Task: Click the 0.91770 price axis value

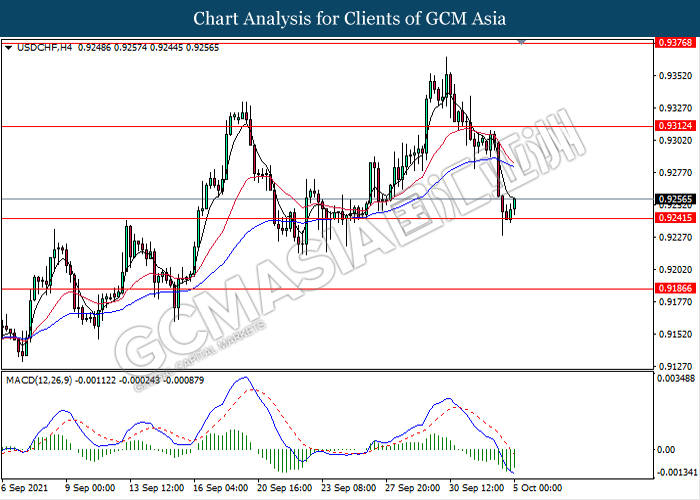Action: pos(675,302)
